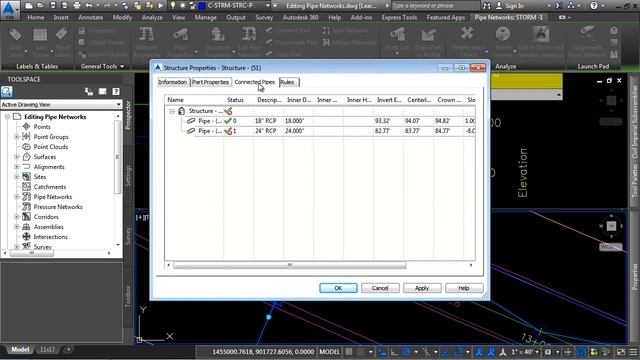Open the Survey ribbon tab
The image size is (640, 360).
point(264,18)
